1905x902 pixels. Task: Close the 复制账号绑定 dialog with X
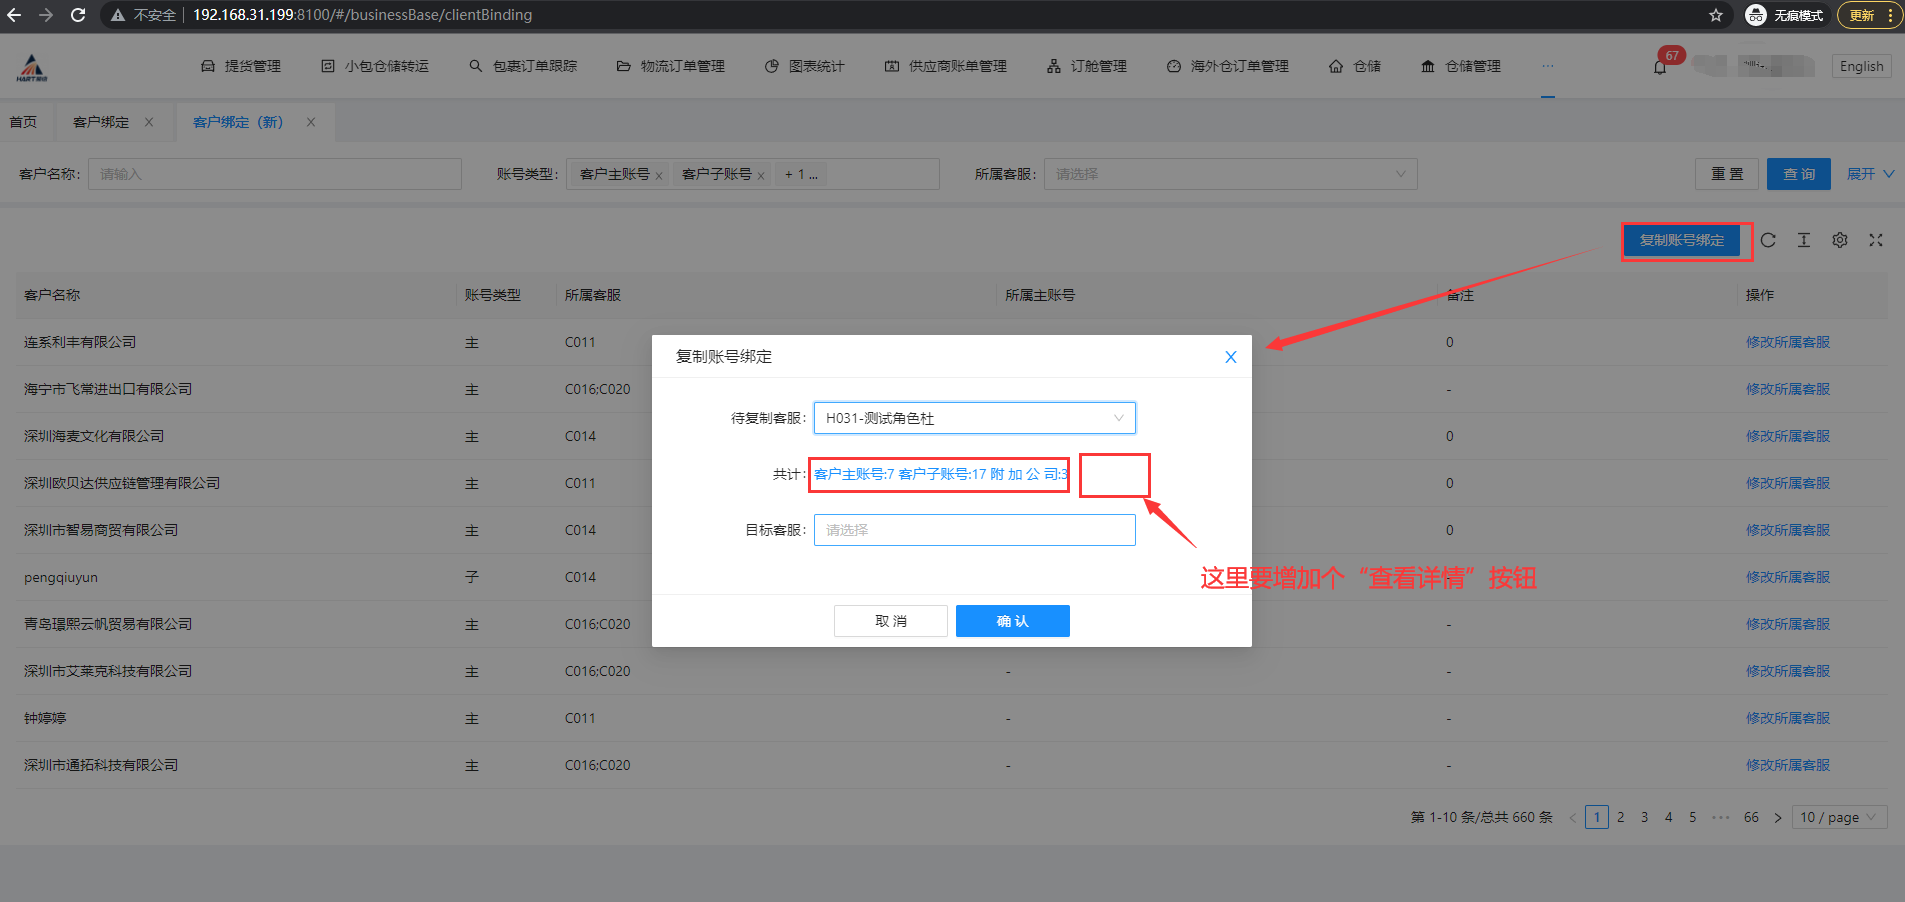coord(1231,357)
